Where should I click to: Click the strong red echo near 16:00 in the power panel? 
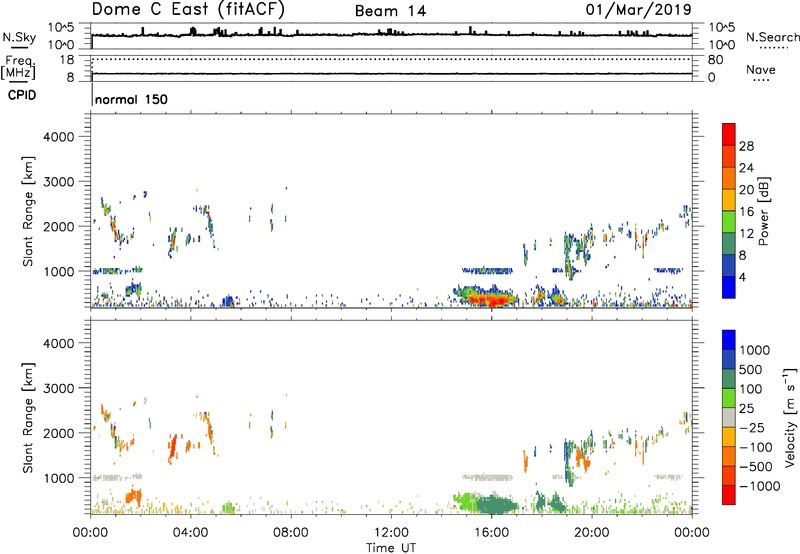(492, 299)
